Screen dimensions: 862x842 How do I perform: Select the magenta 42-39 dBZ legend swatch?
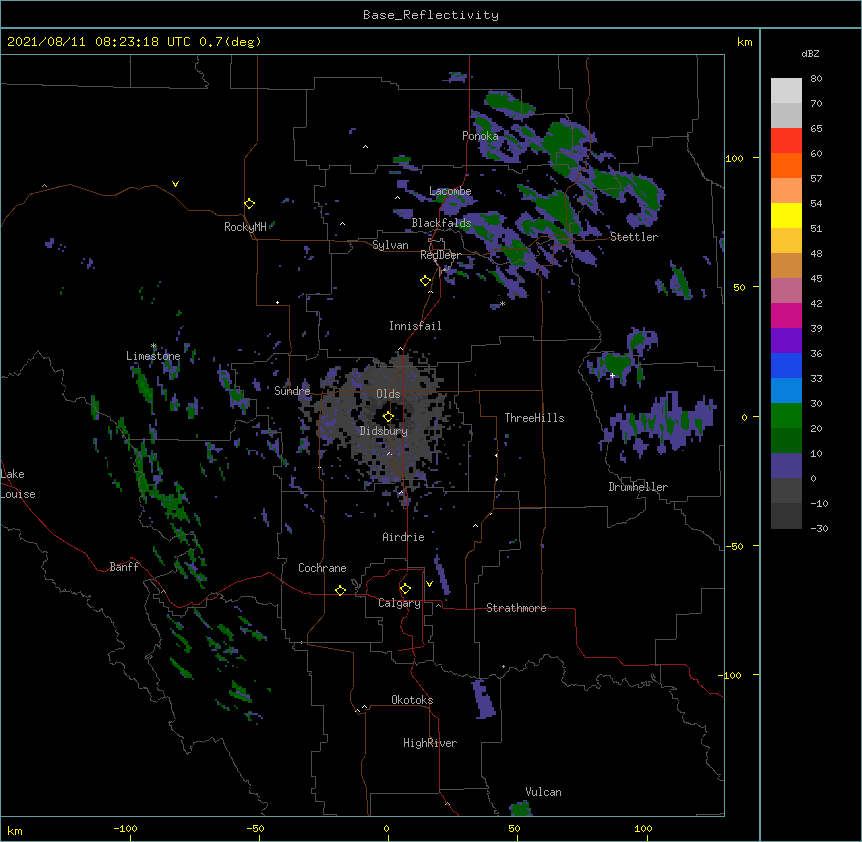(786, 315)
